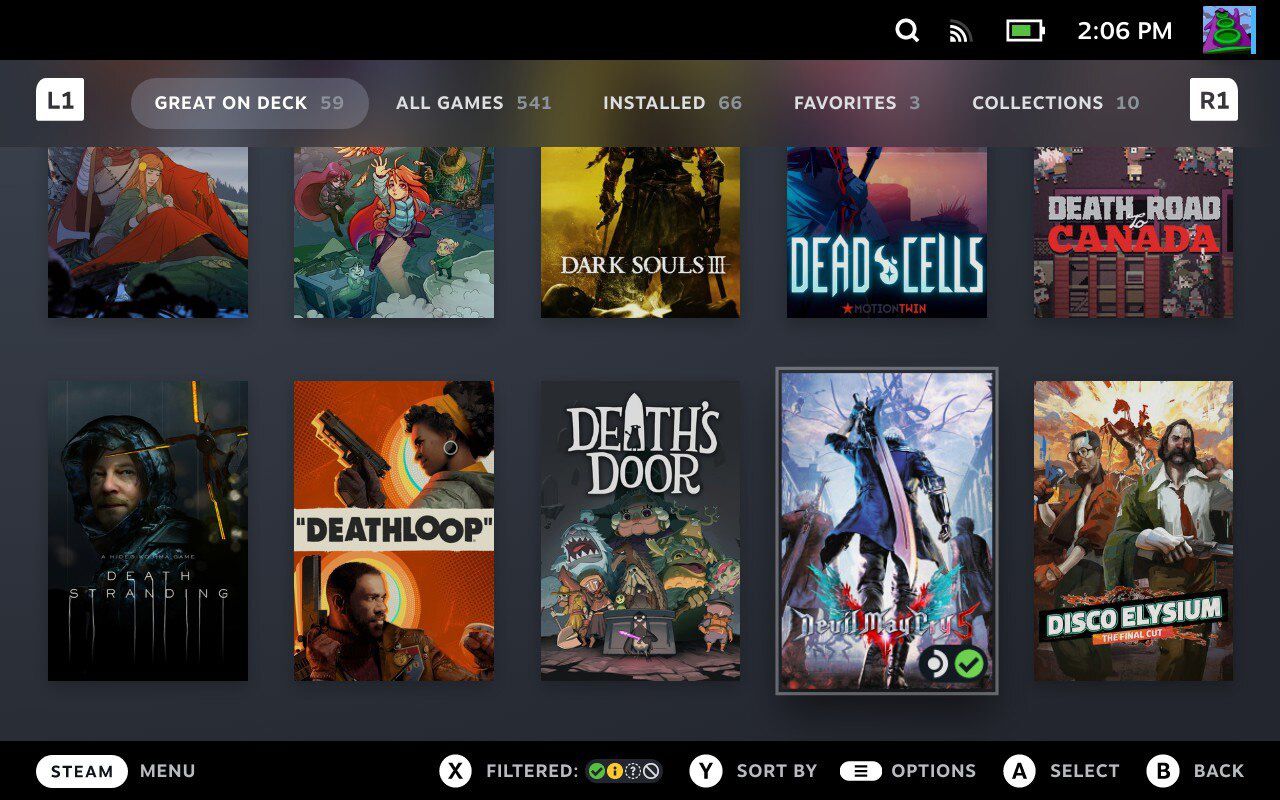Open the user profile avatar

point(1229,30)
